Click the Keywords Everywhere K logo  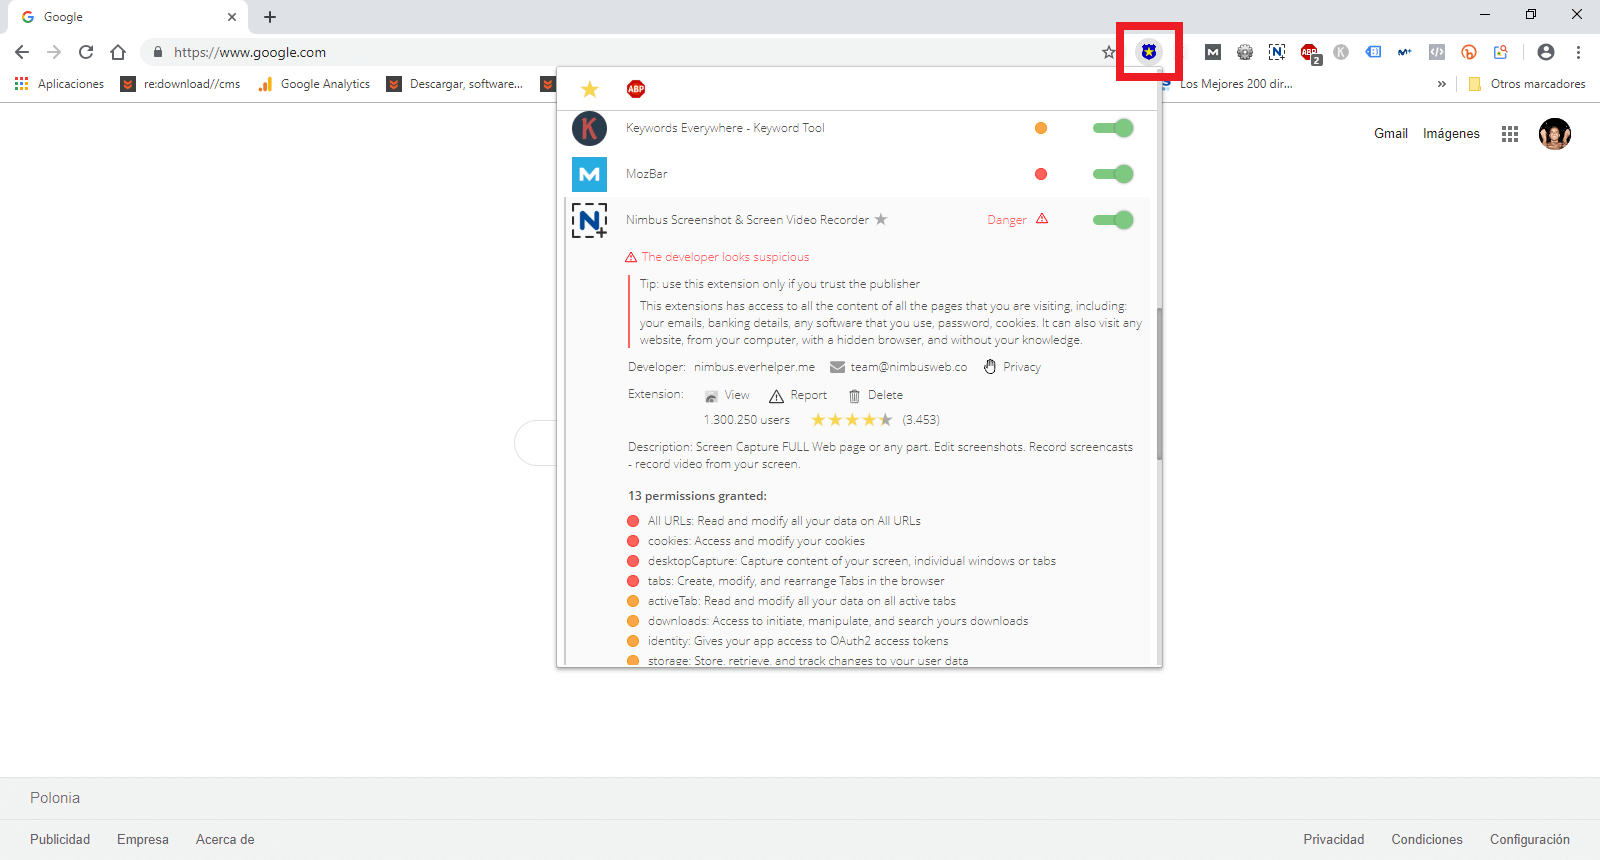[x=589, y=128]
